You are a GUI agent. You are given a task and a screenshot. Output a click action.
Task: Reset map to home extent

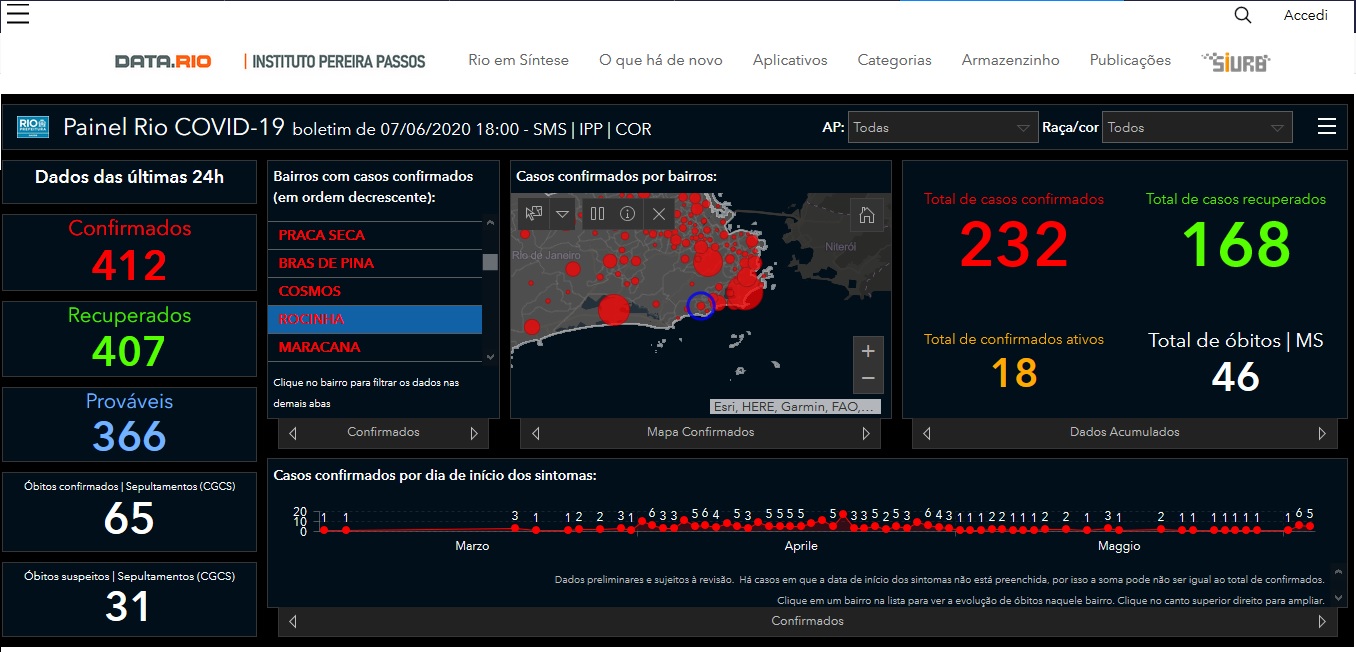tap(867, 215)
